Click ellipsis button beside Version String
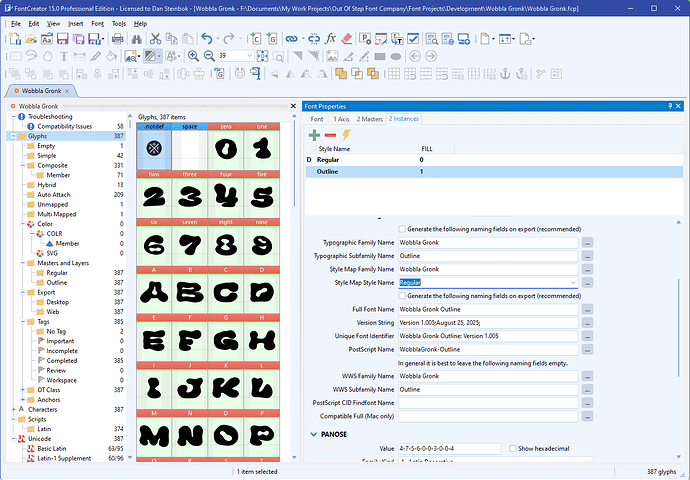The height and width of the screenshot is (480, 690). pos(587,322)
